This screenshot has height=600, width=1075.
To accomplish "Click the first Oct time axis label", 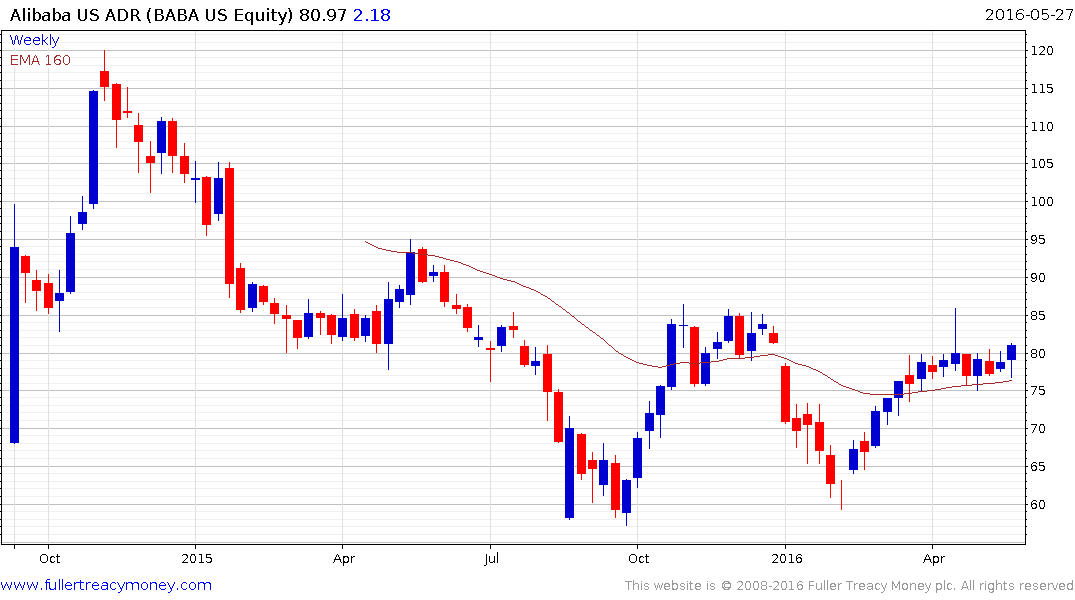I will tap(49, 558).
